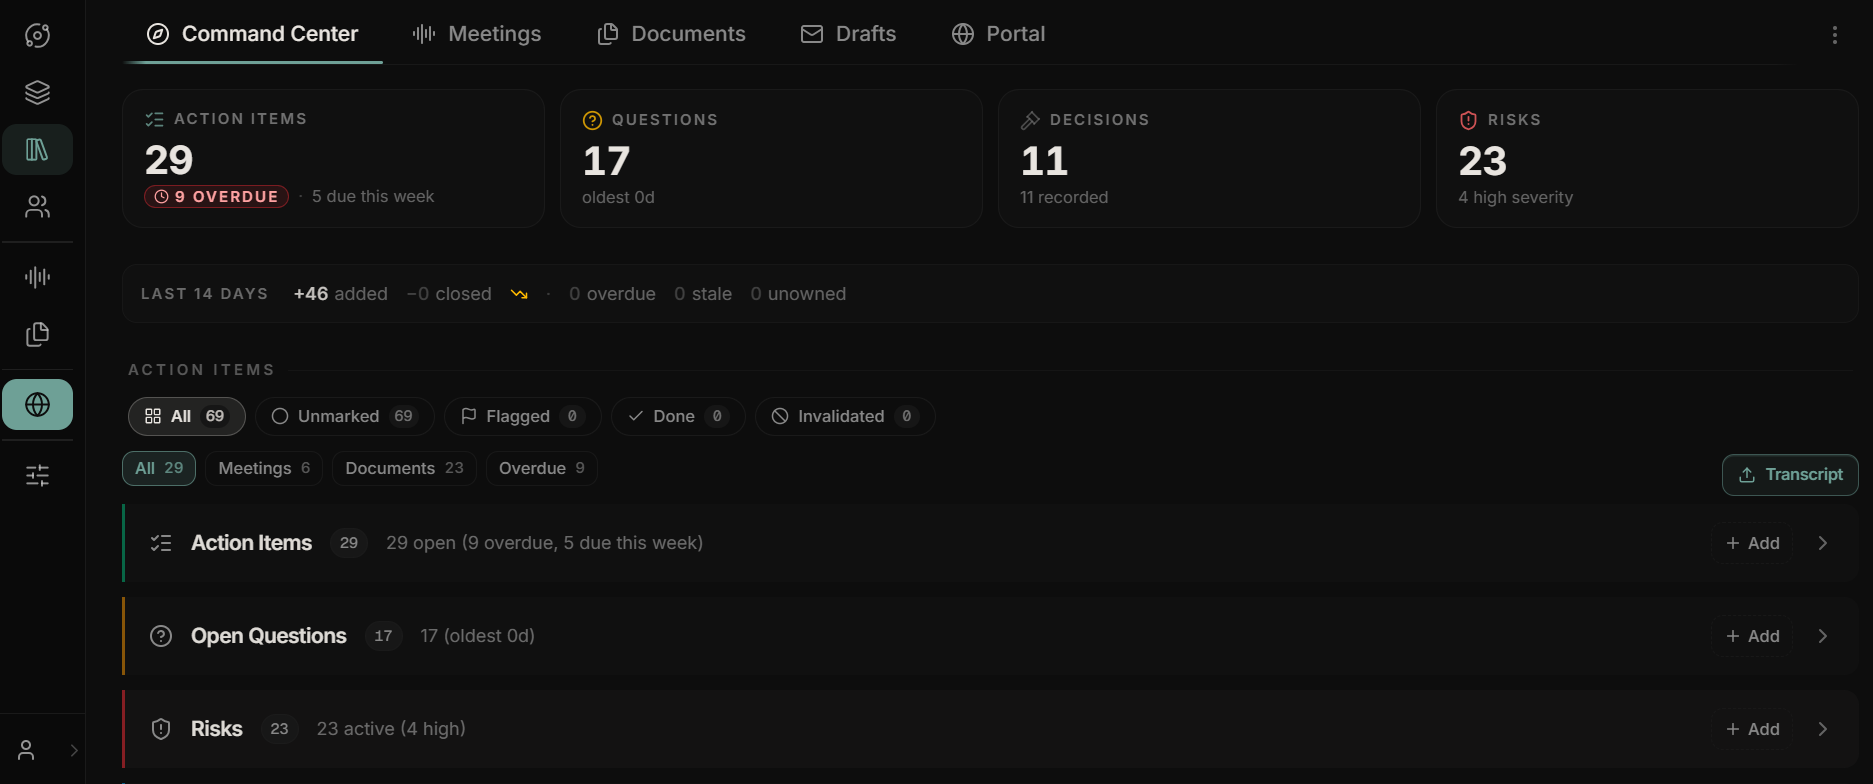Switch to the Meetings tab
This screenshot has height=784, width=1873.
point(477,34)
